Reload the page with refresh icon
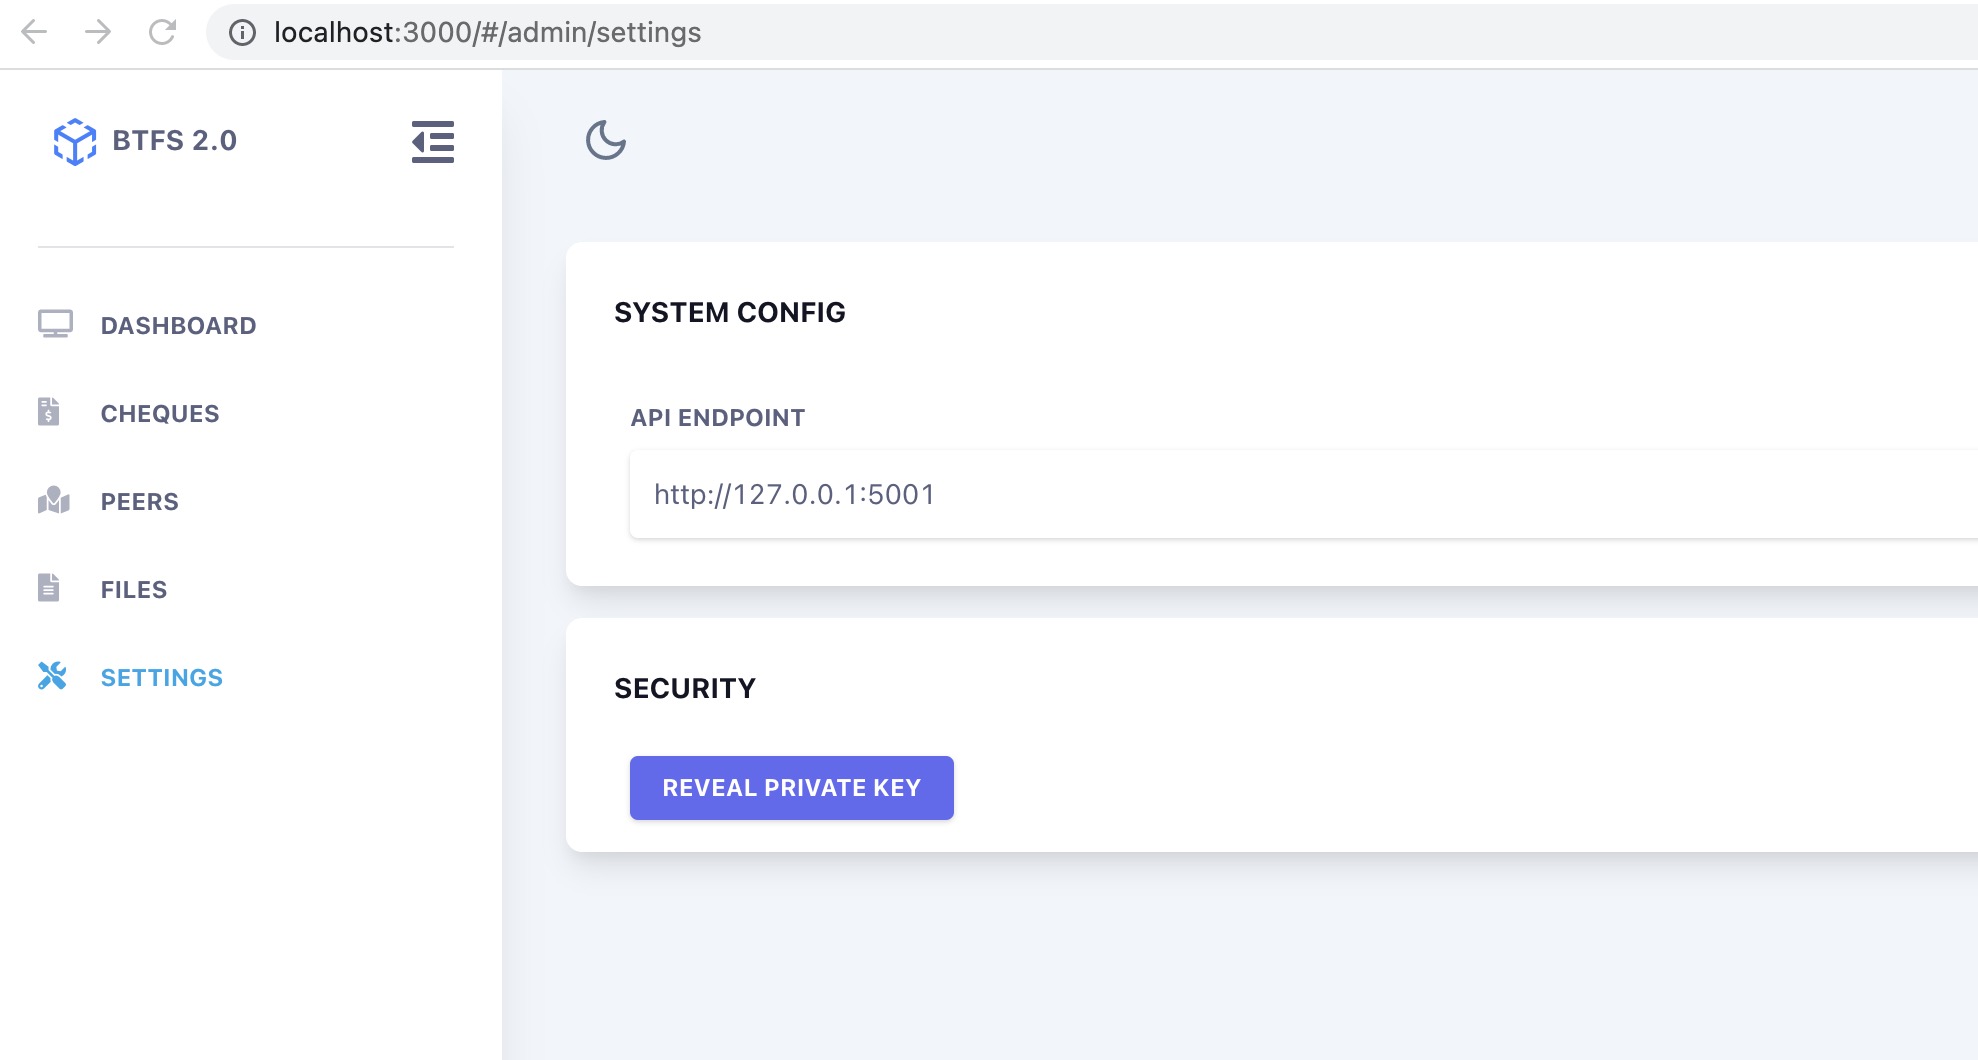Image resolution: width=1978 pixels, height=1060 pixels. coord(162,32)
